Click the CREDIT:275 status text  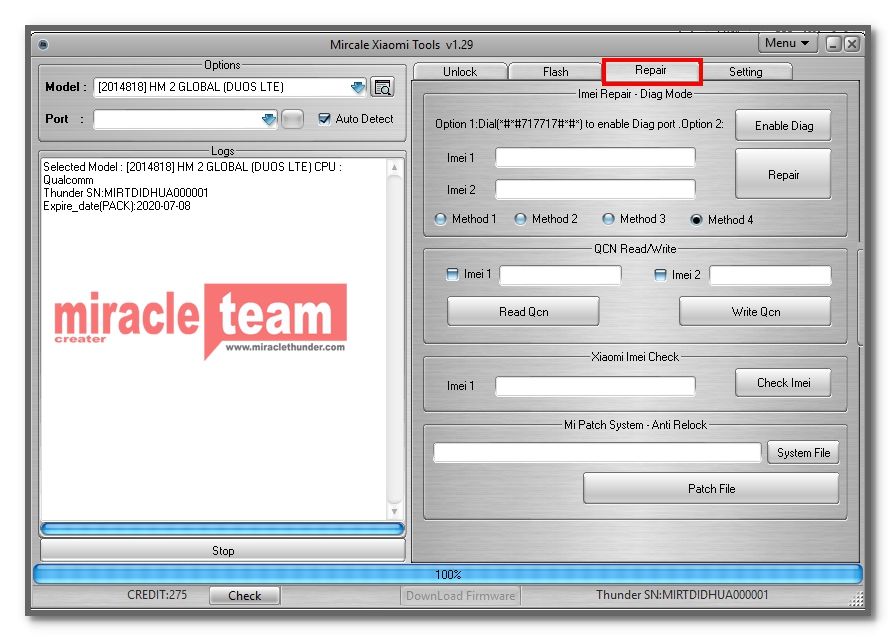[x=157, y=595]
